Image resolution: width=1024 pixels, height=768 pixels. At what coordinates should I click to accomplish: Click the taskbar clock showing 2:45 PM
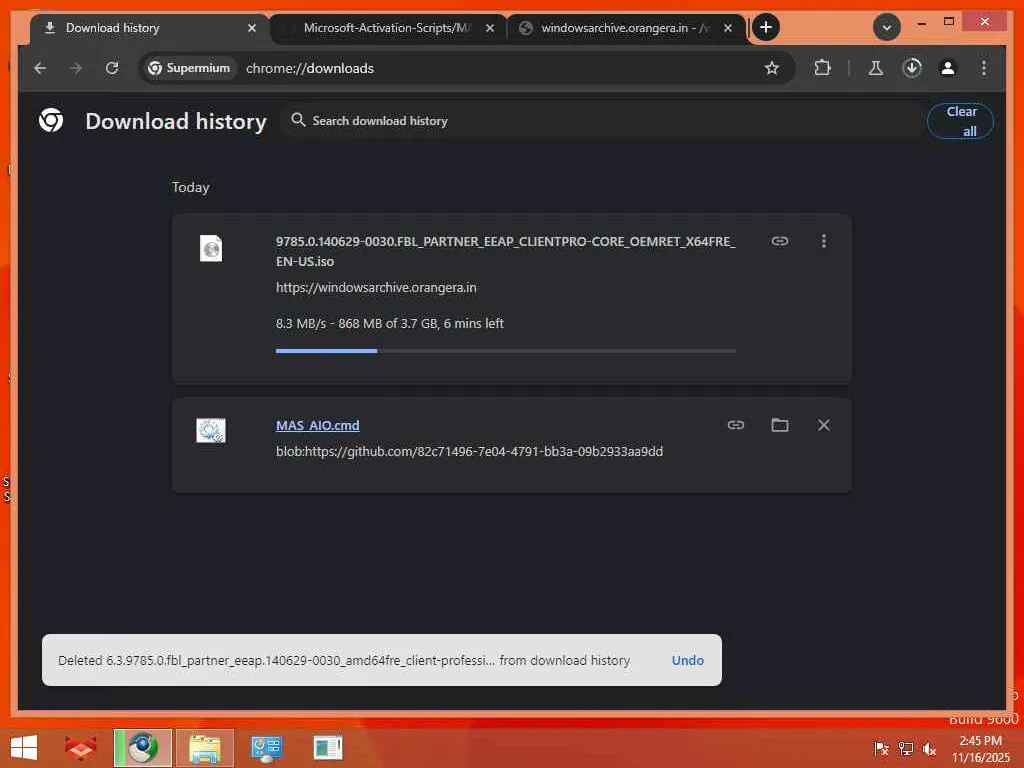(980, 748)
